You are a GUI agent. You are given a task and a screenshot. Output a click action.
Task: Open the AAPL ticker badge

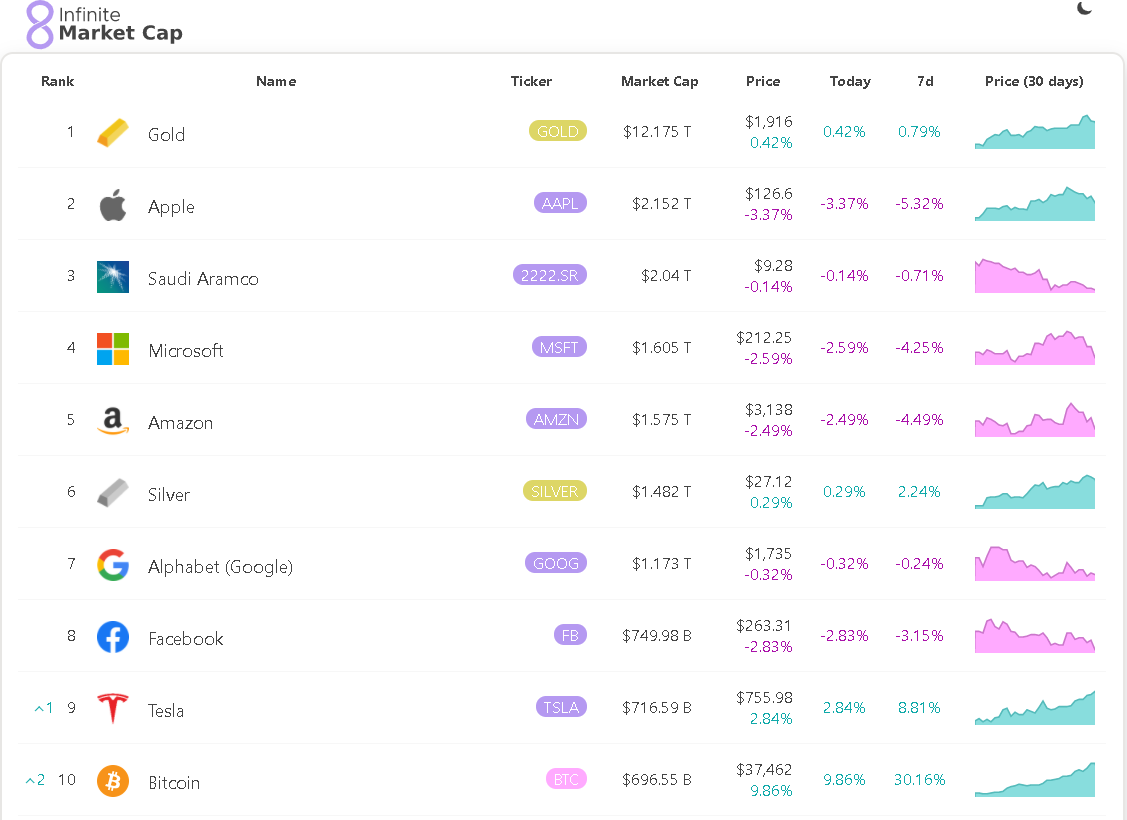click(x=561, y=203)
